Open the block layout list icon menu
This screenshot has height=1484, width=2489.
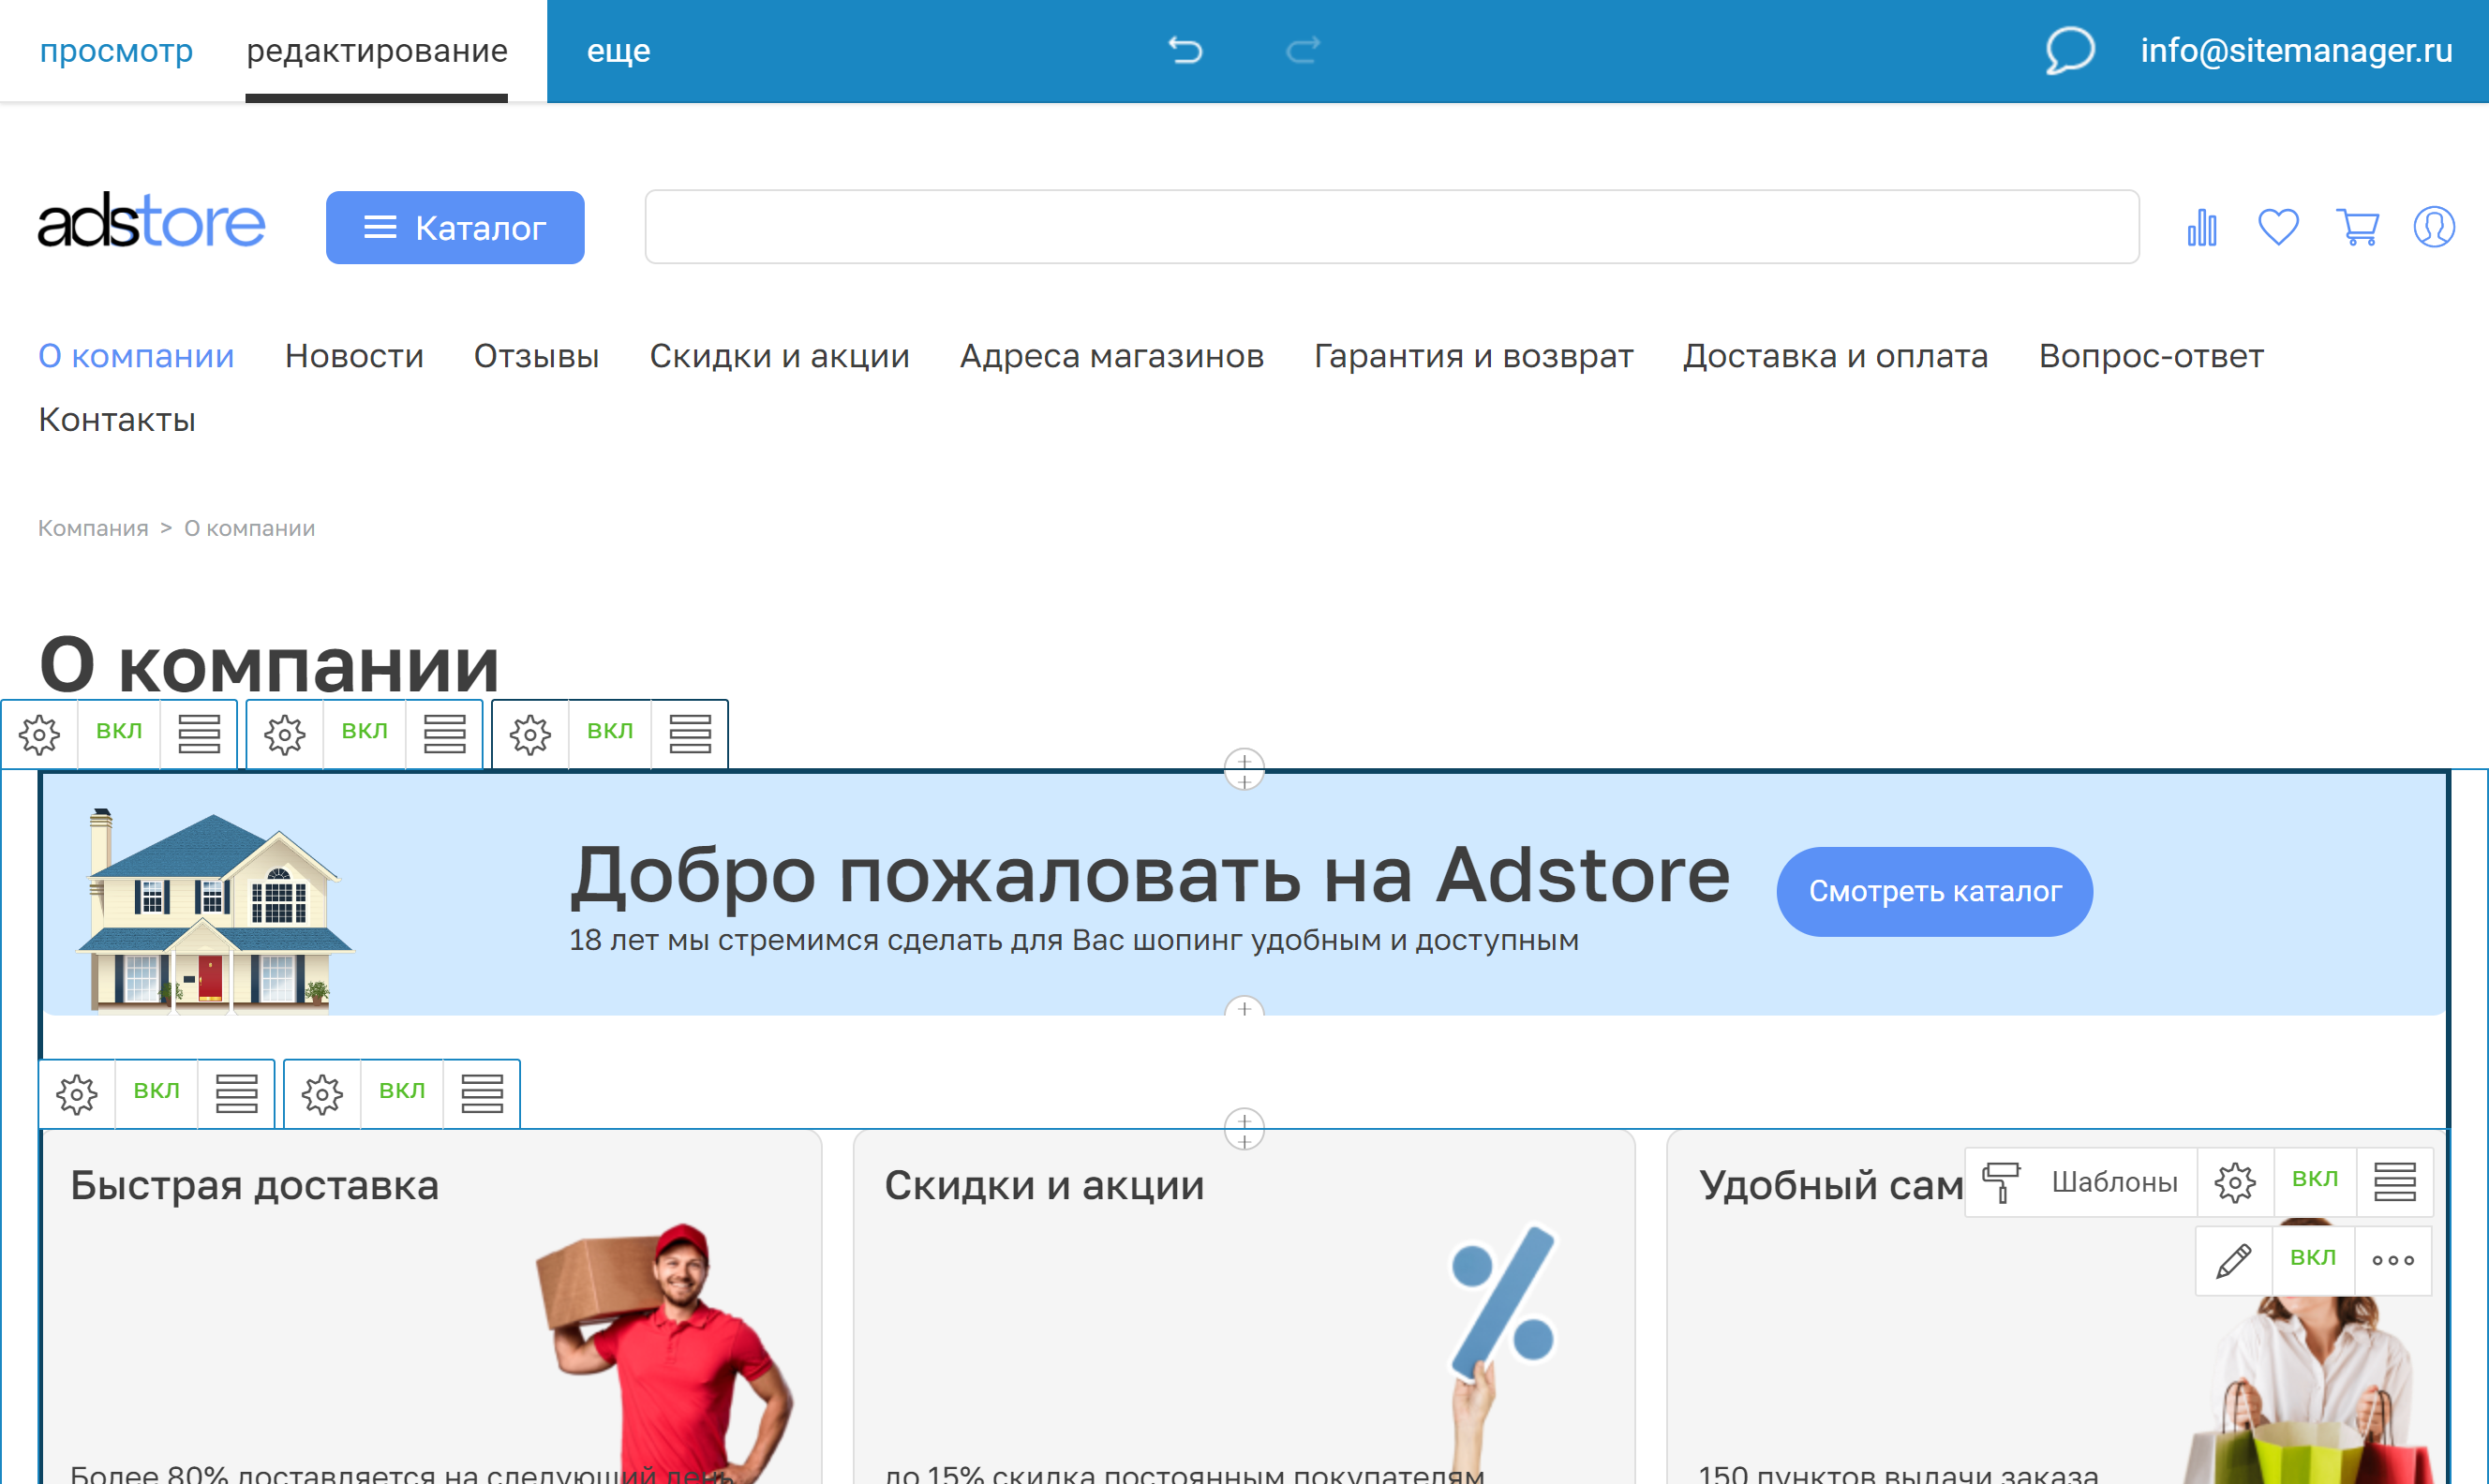(x=198, y=733)
